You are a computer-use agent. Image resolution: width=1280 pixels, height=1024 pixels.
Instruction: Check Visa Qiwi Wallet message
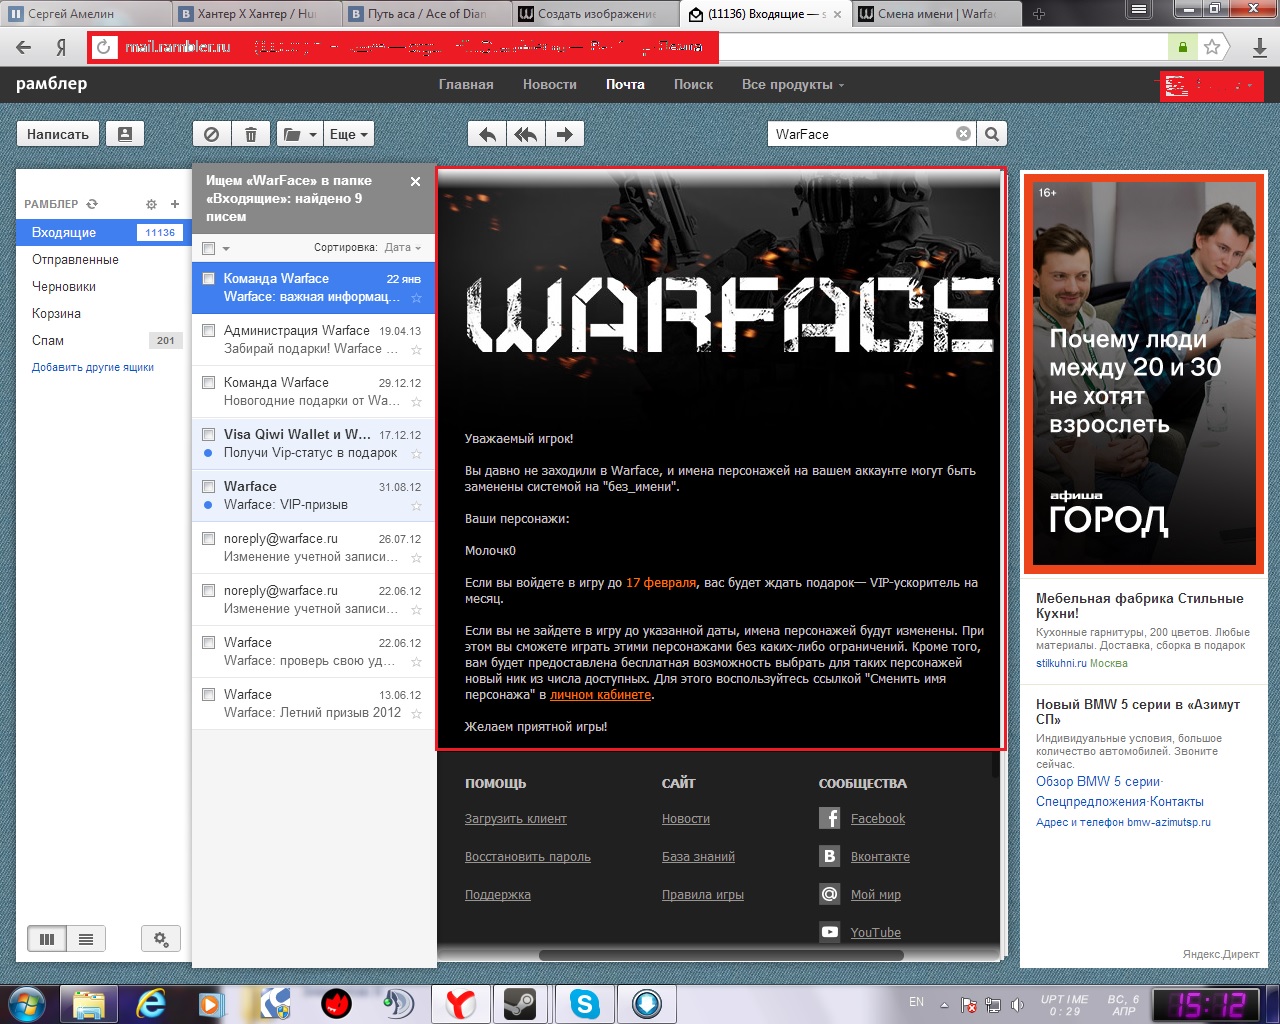point(209,434)
